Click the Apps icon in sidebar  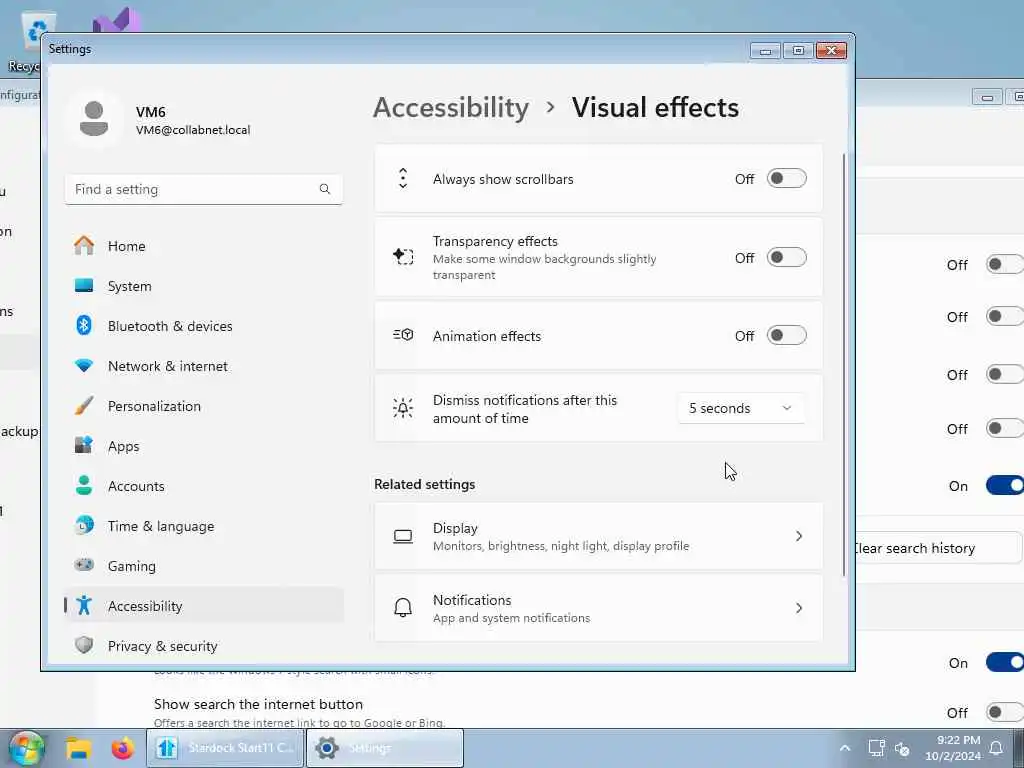click(x=84, y=445)
